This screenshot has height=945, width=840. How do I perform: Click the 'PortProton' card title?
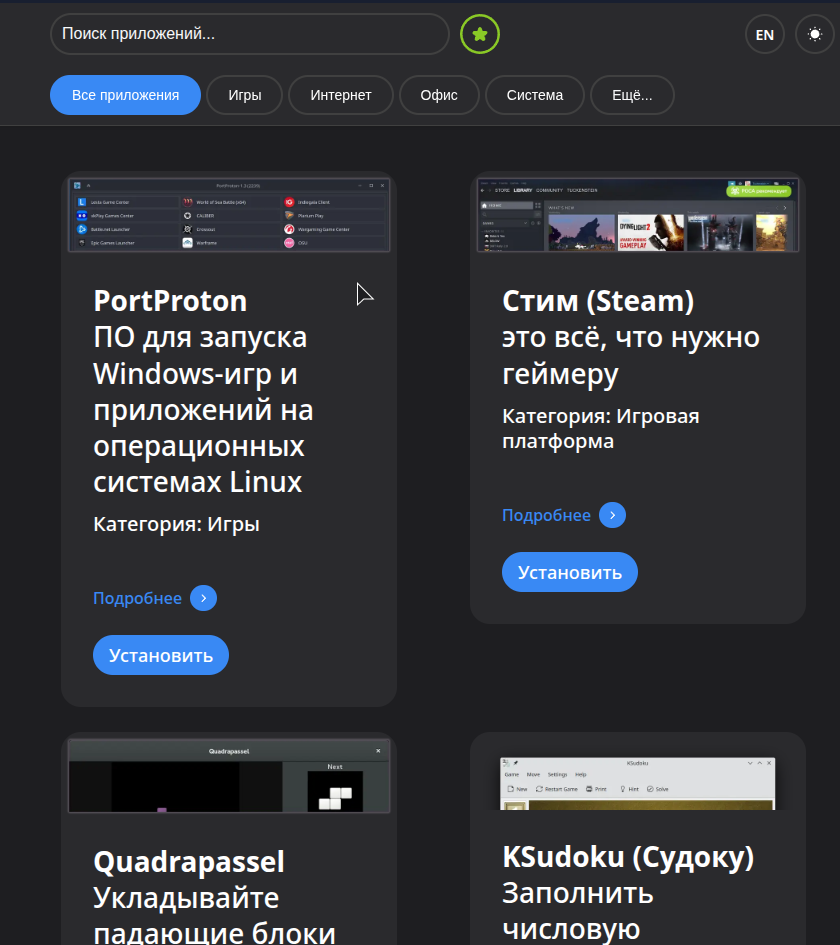pos(171,301)
